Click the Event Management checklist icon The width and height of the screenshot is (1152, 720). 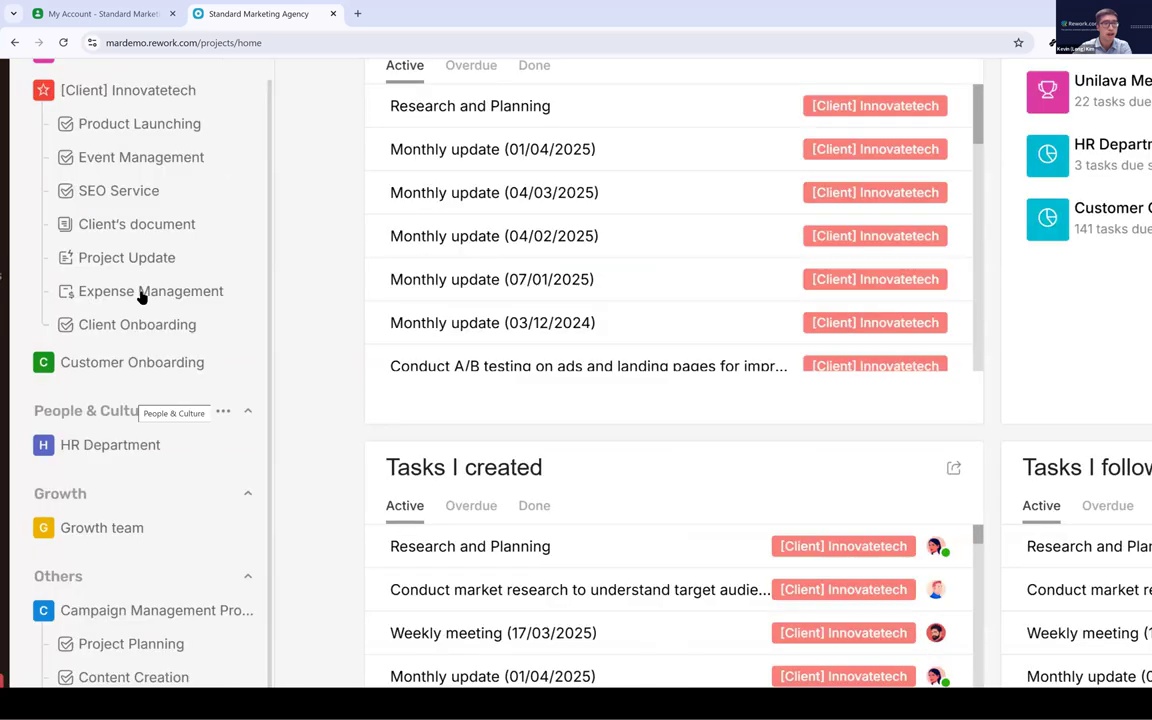pos(65,157)
